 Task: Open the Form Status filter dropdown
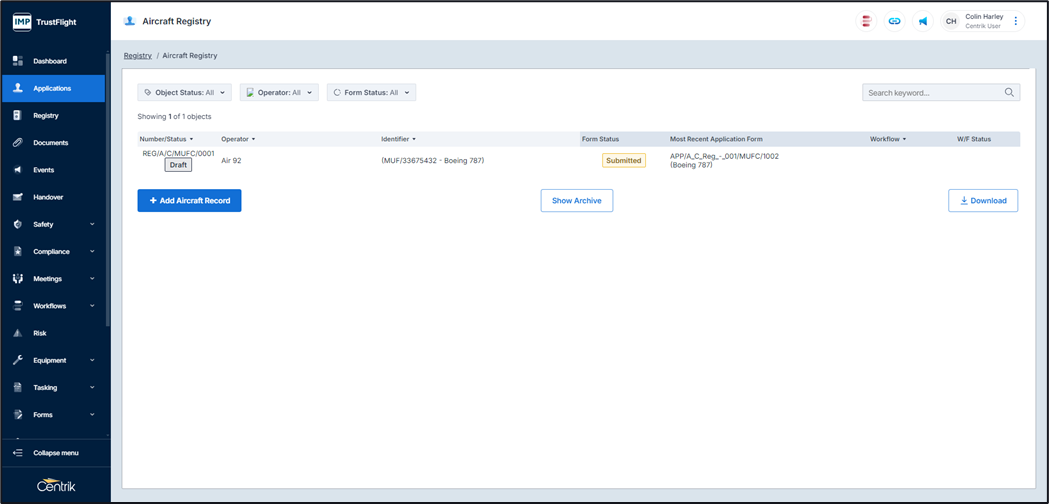371,93
